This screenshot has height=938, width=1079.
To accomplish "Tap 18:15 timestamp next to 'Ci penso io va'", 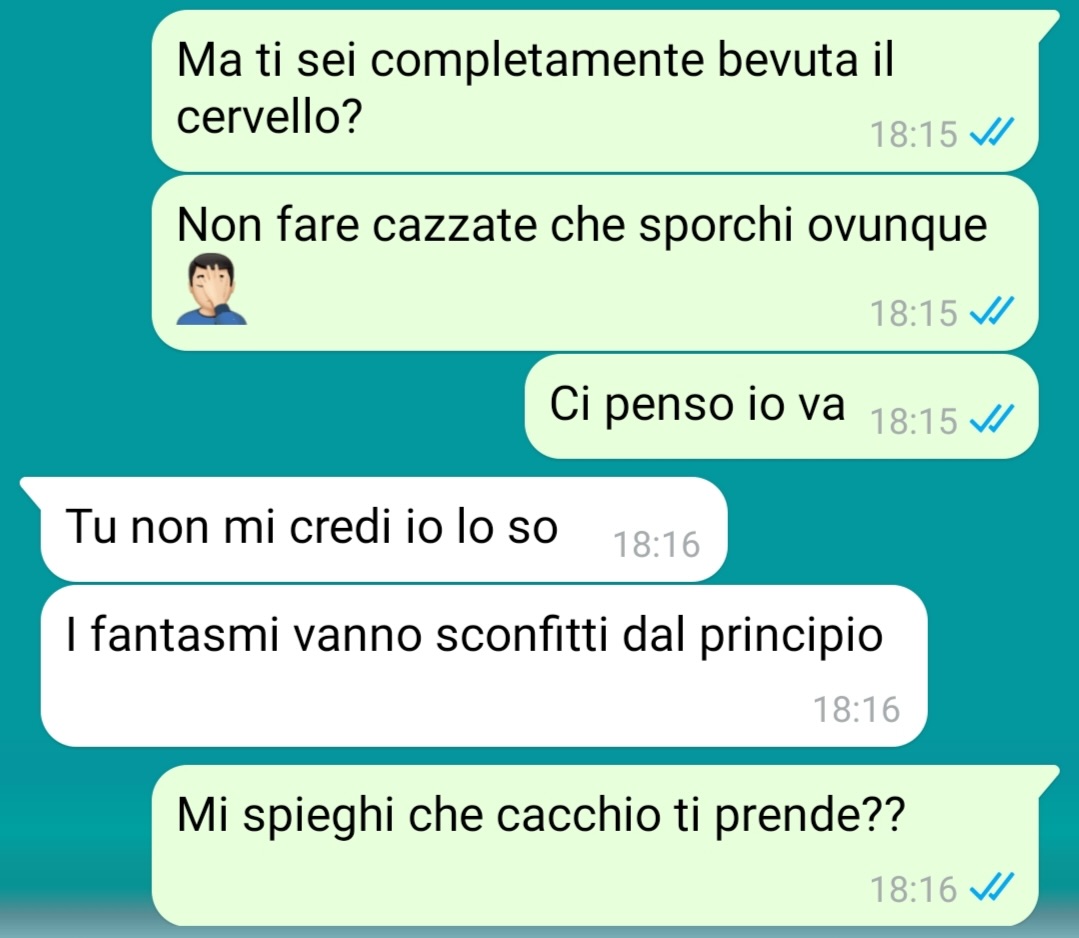I will point(914,420).
